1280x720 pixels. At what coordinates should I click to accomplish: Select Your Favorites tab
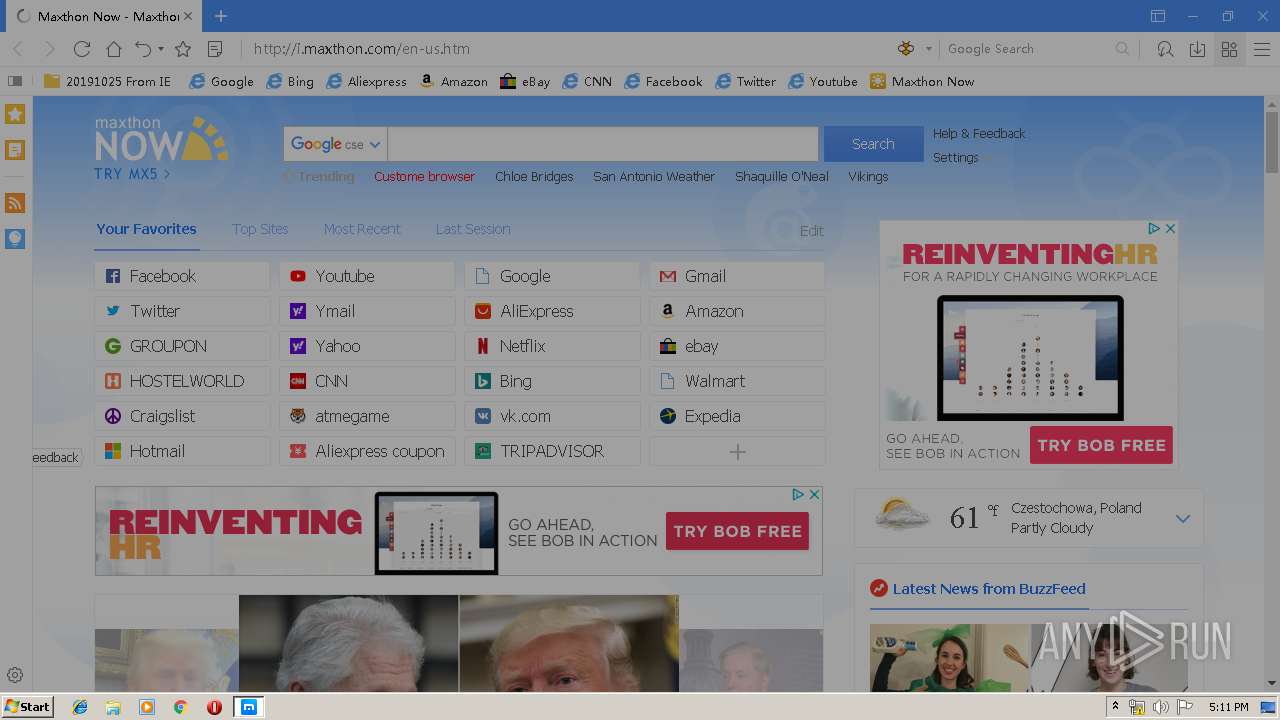tap(146, 229)
